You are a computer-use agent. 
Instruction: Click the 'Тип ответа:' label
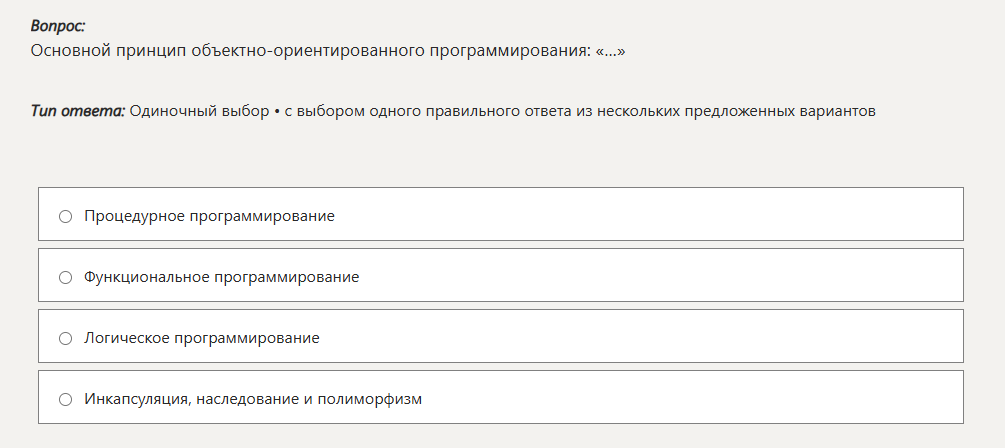pyautogui.click(x=78, y=111)
